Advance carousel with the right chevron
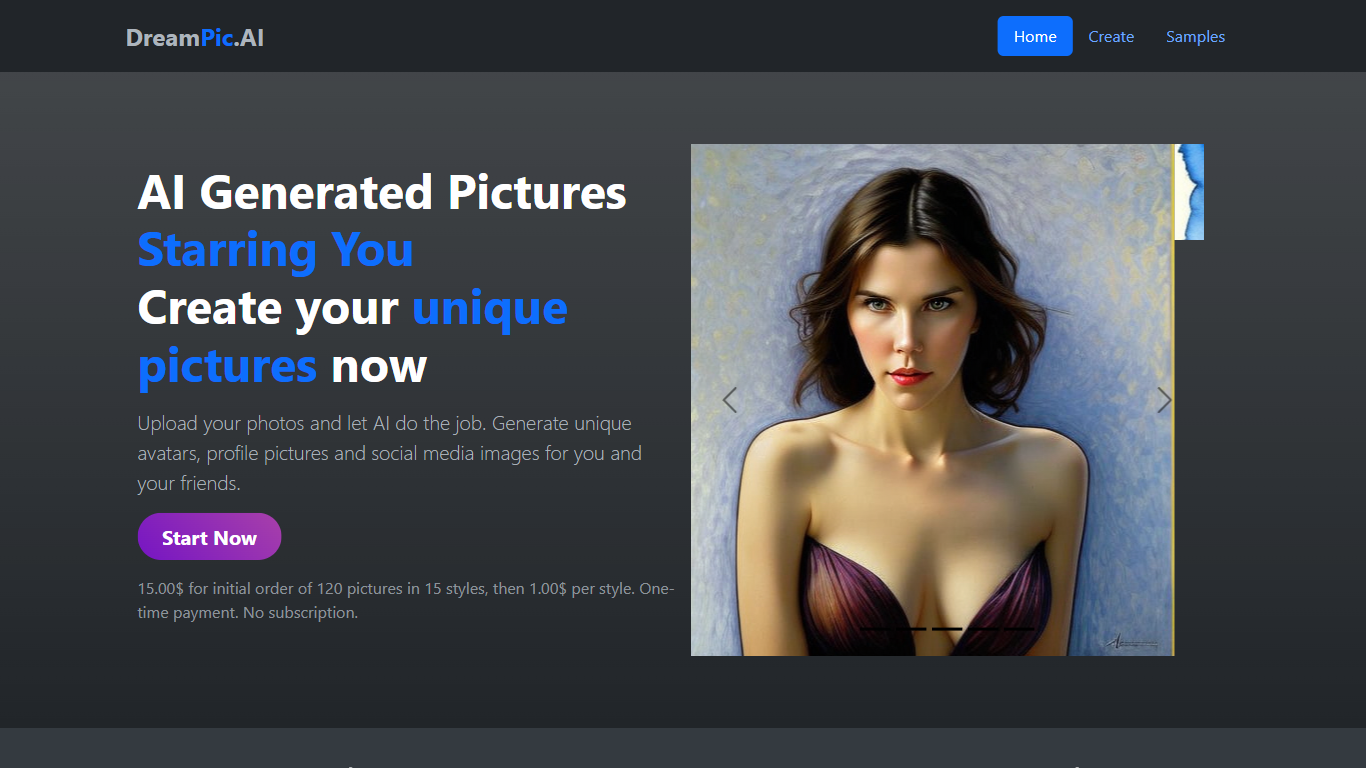 coord(1163,400)
